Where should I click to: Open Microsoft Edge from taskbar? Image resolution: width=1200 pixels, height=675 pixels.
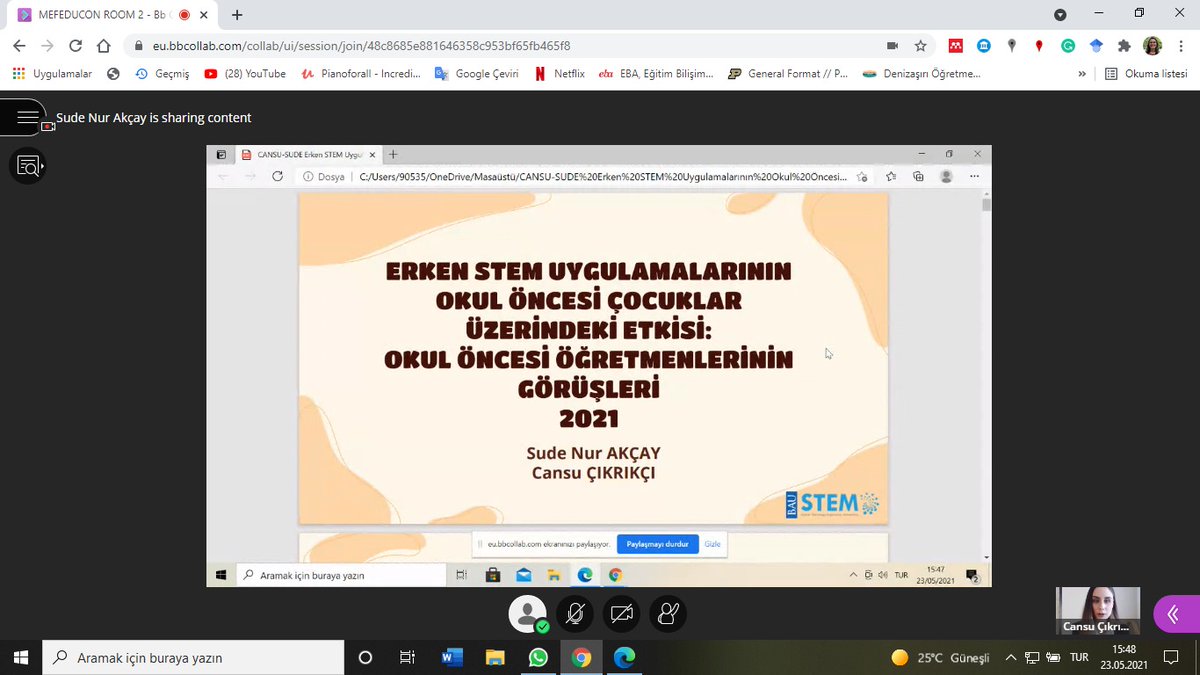pyautogui.click(x=625, y=657)
